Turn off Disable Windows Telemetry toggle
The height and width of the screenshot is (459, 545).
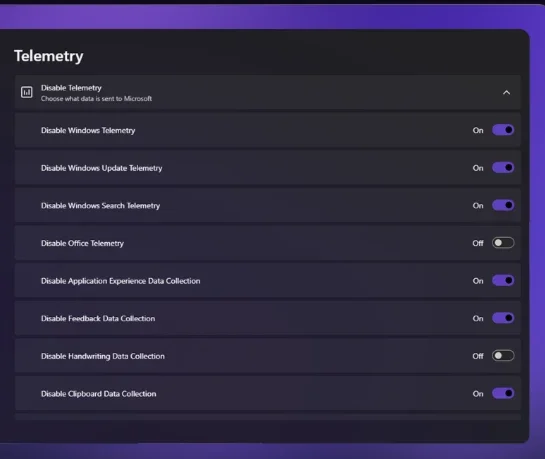point(503,130)
